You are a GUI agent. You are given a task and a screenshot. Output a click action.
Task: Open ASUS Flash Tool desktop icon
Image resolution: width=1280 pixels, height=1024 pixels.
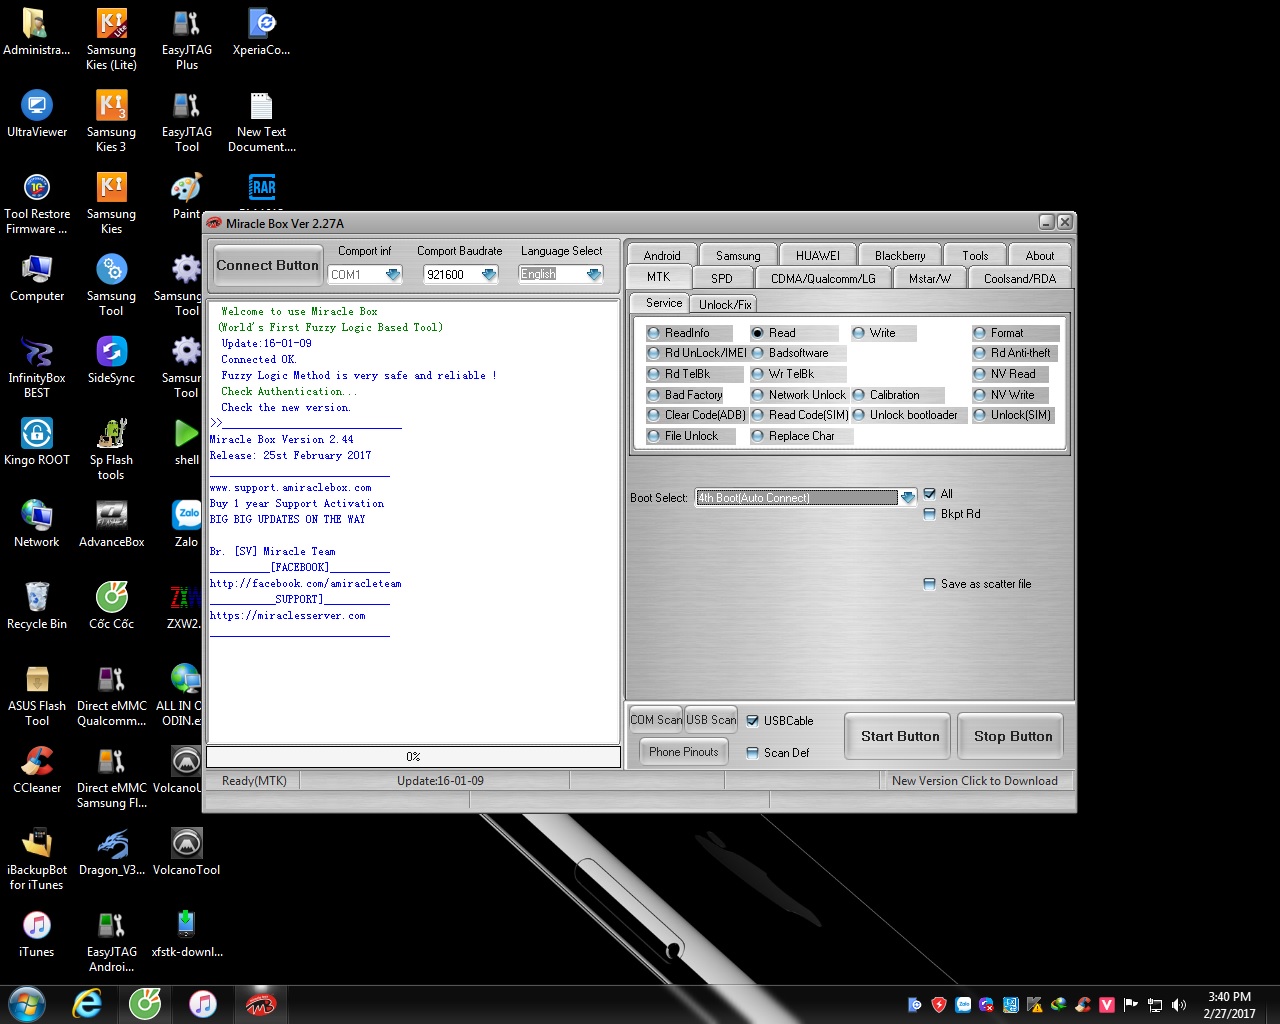37,696
